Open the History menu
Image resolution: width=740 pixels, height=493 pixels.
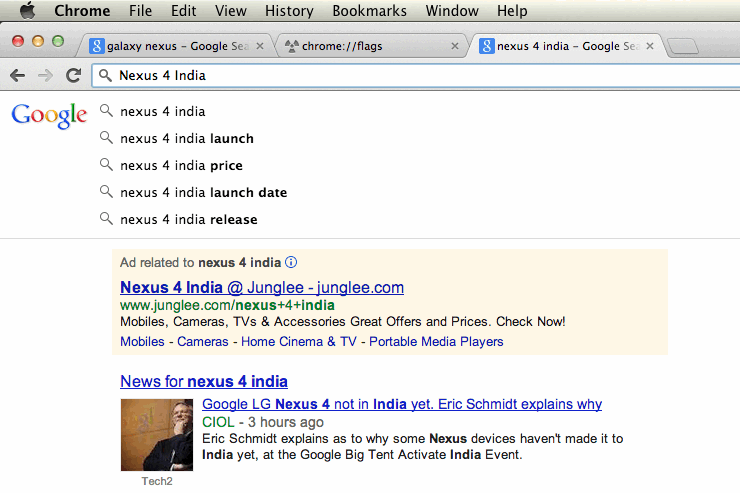coord(289,10)
